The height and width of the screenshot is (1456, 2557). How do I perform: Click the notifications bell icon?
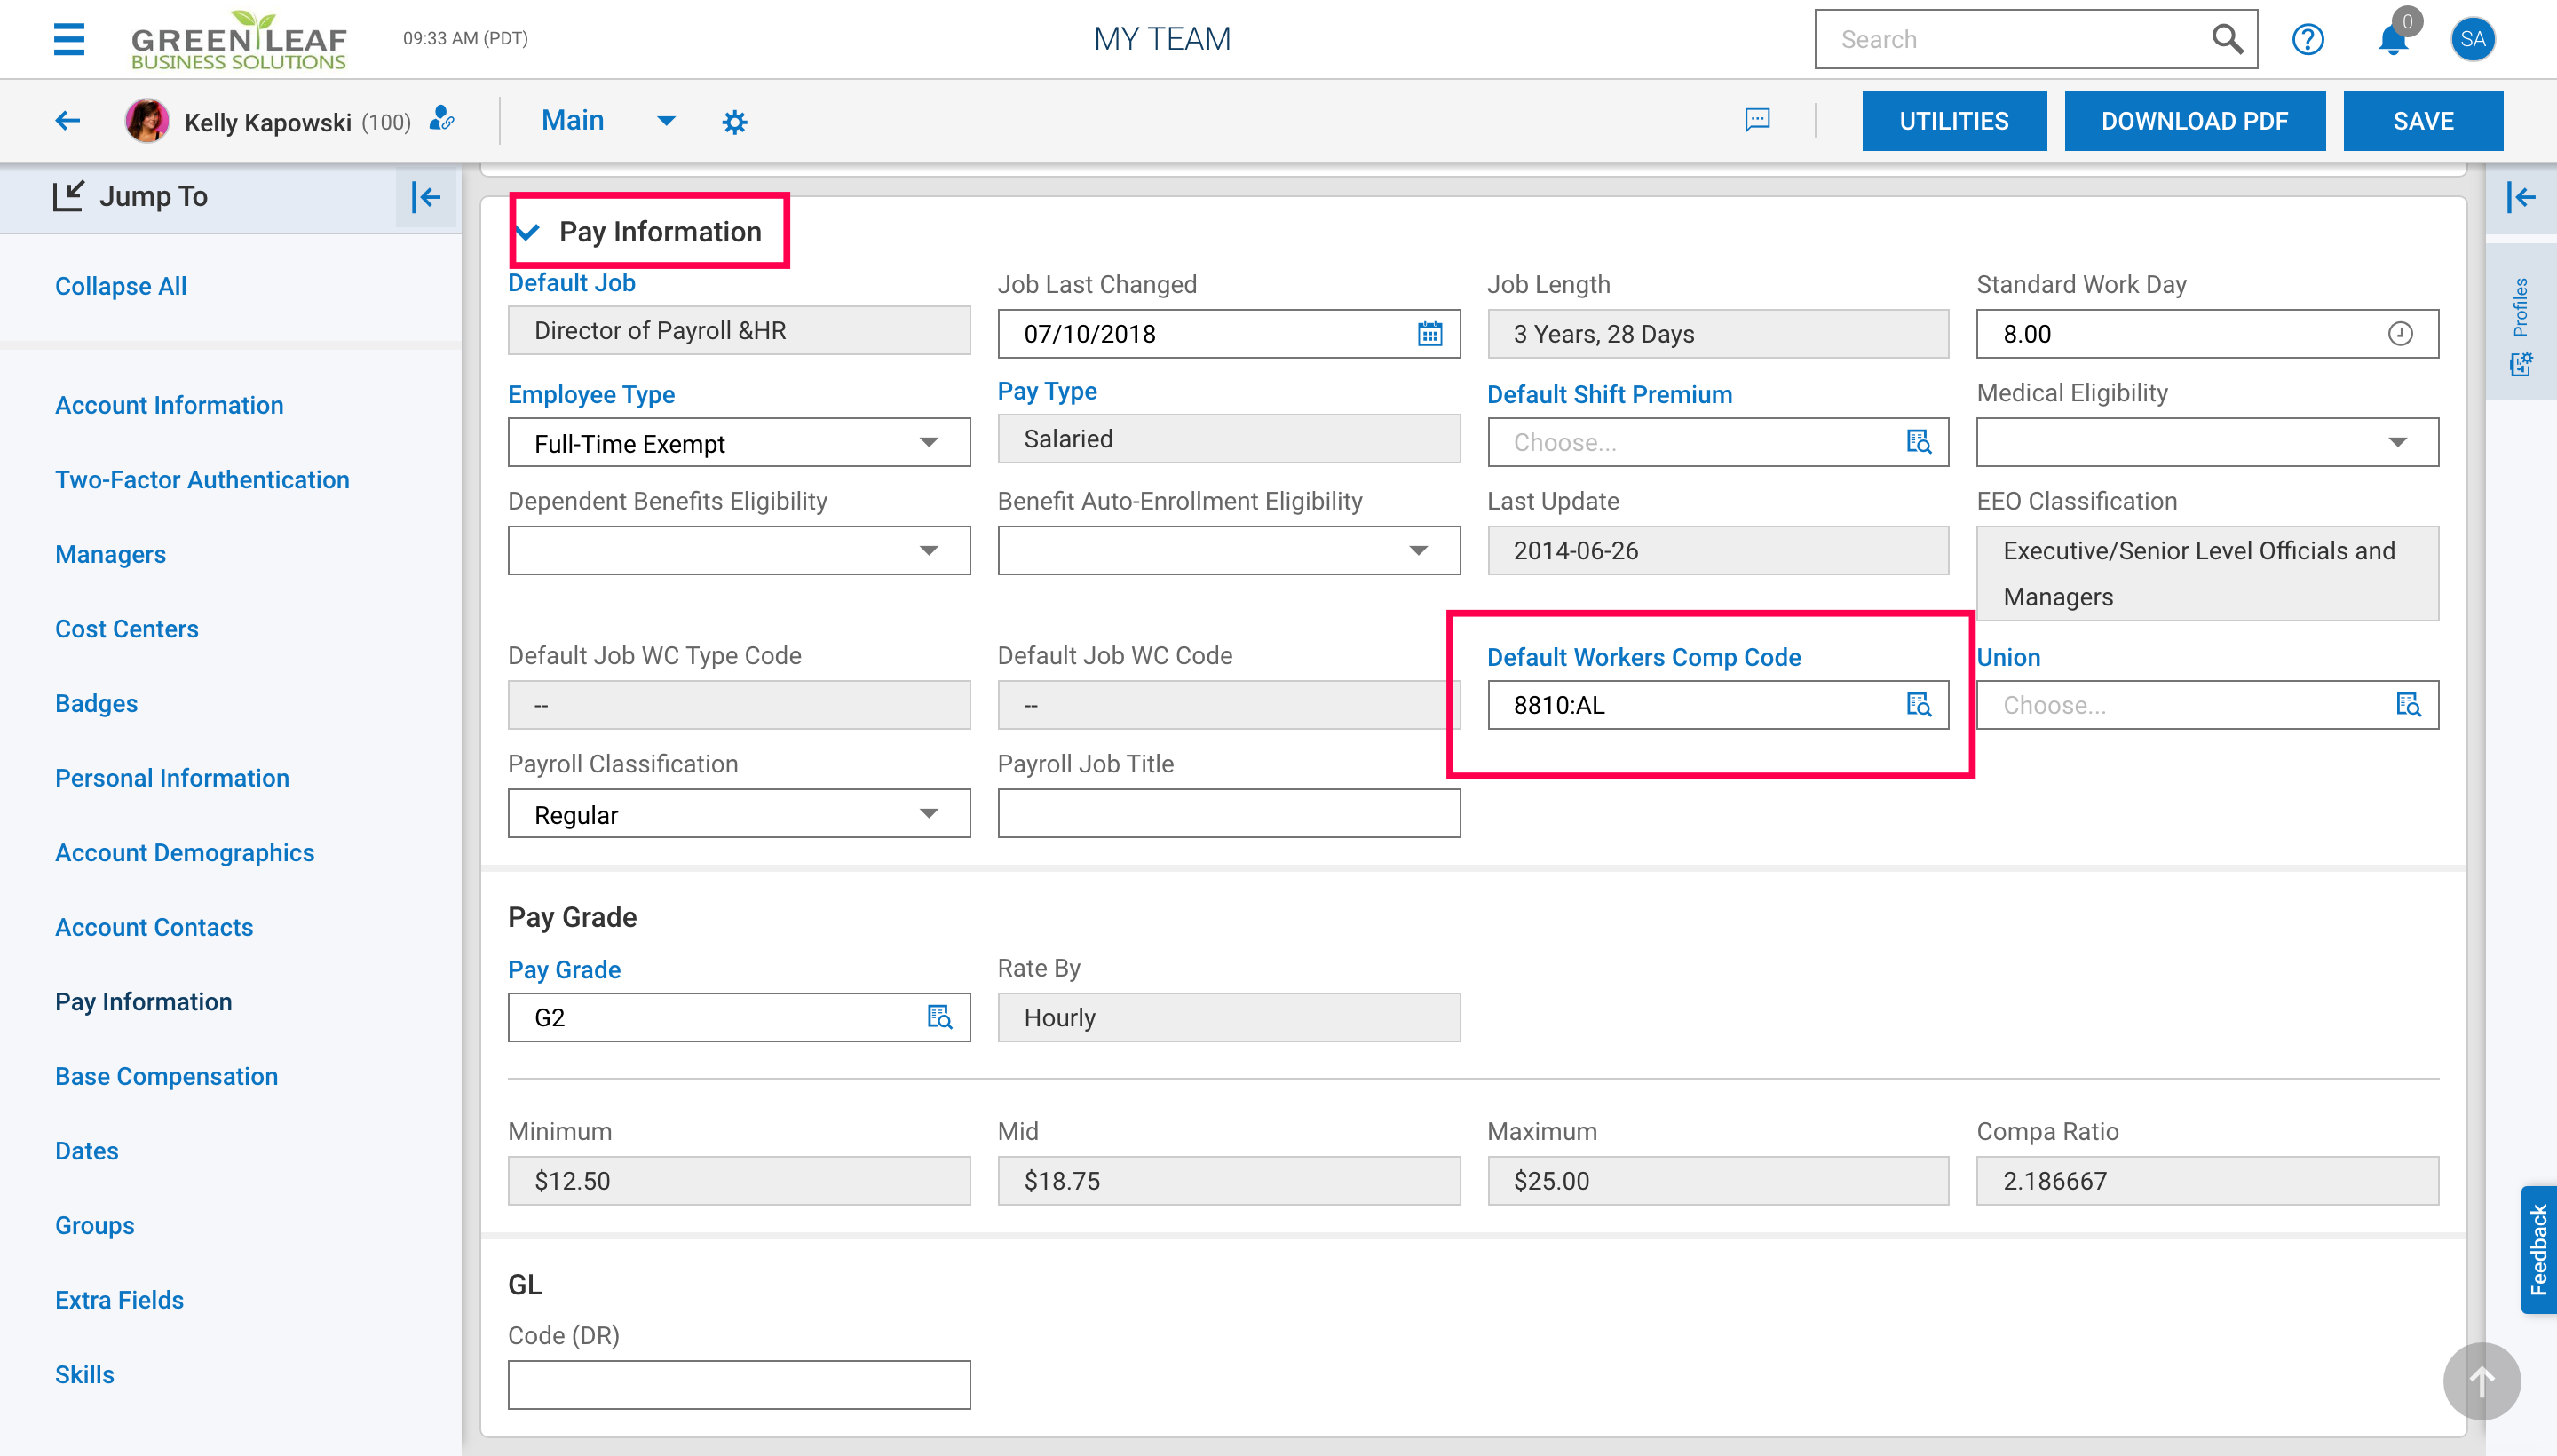click(x=2392, y=40)
